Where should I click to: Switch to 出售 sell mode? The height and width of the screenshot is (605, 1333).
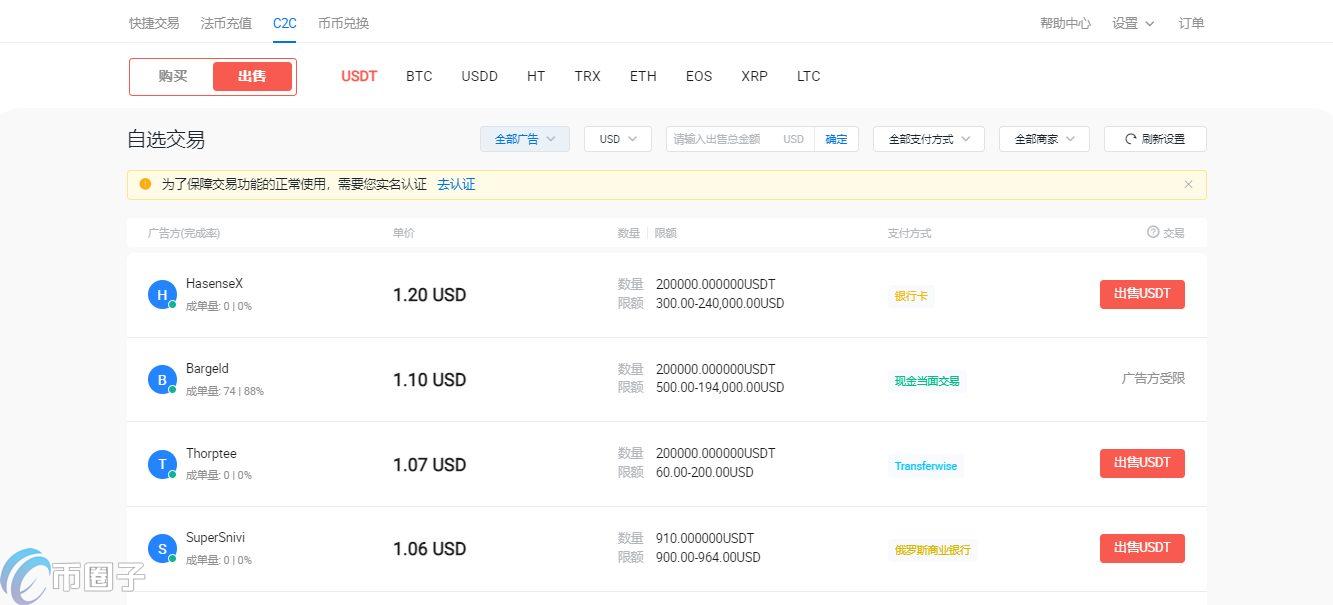(x=252, y=76)
